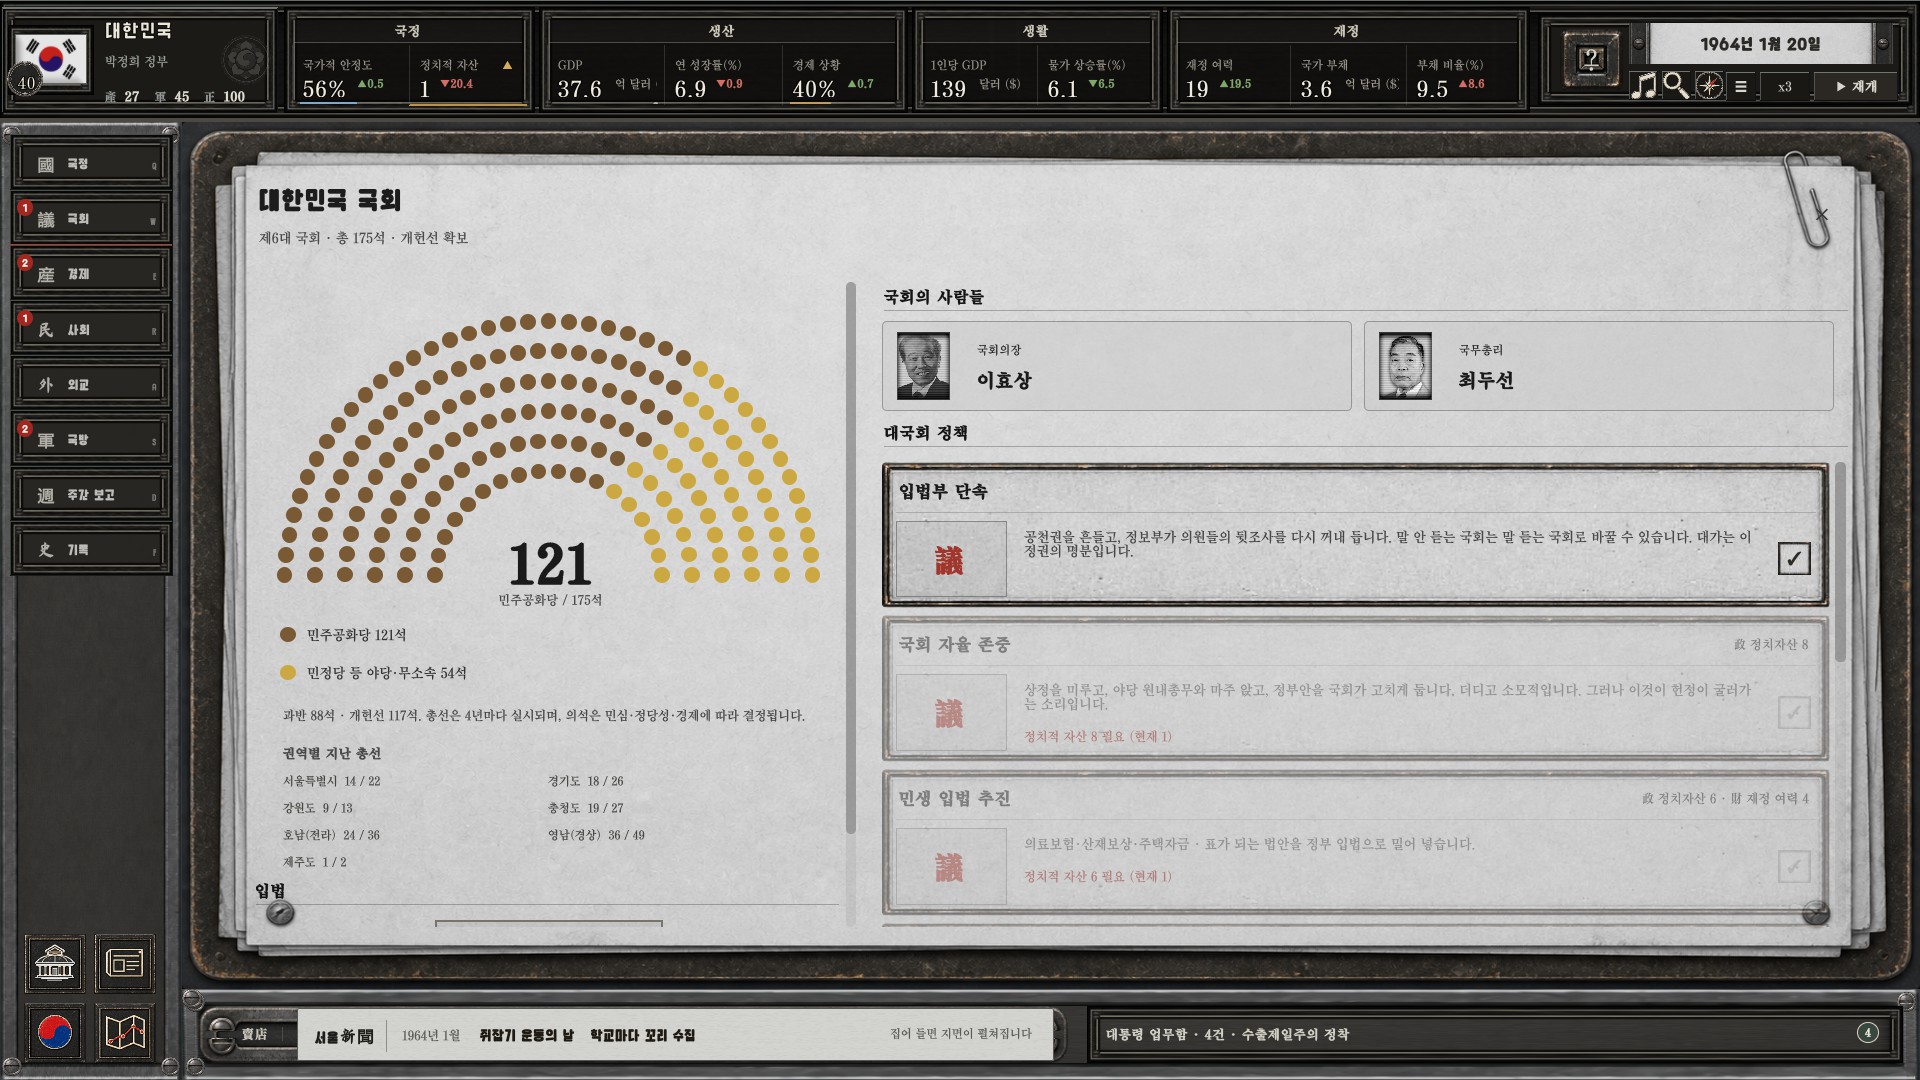Open prime minister 최두선 card

tap(1598, 366)
